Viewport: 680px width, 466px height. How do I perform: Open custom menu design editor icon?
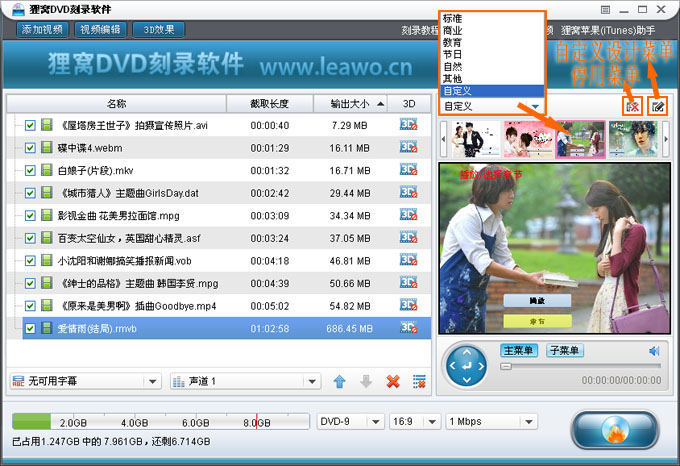click(657, 106)
